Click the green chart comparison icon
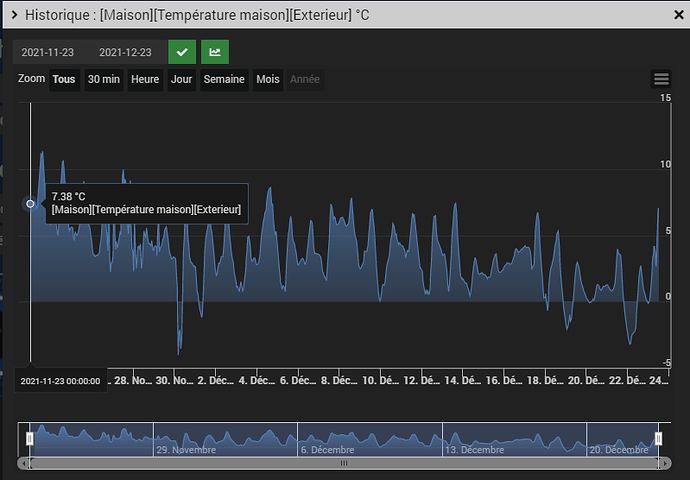The width and height of the screenshot is (690, 480). (215, 52)
